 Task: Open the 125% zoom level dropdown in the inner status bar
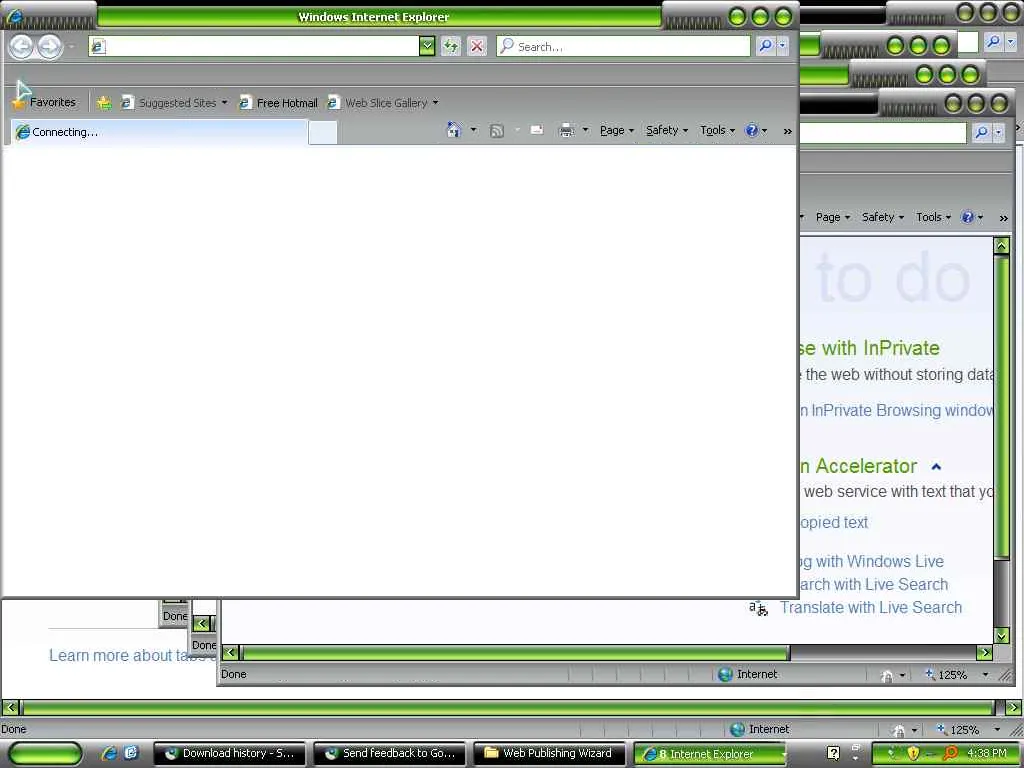pyautogui.click(x=985, y=675)
